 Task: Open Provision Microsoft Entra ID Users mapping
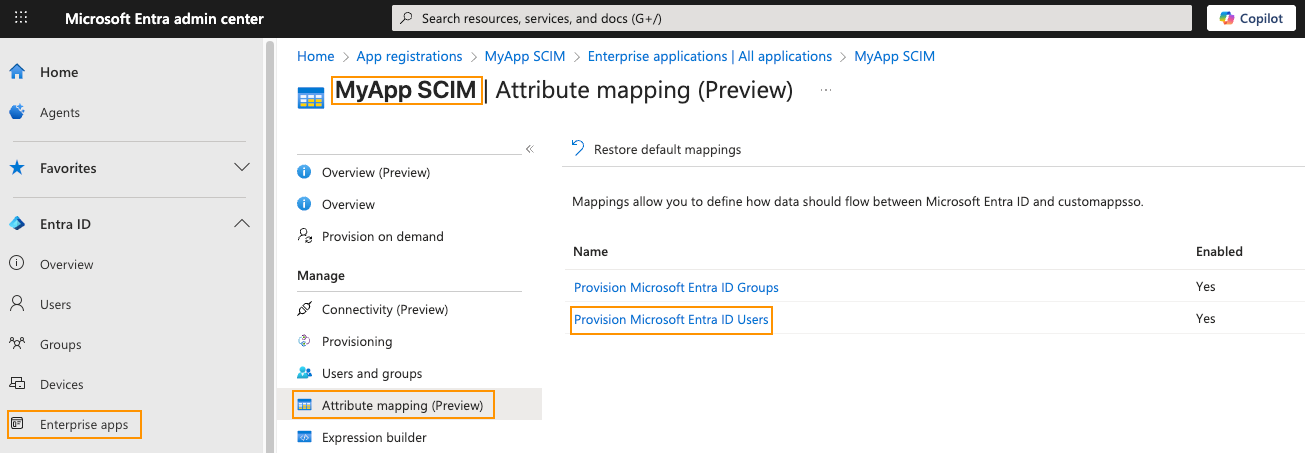pos(672,320)
